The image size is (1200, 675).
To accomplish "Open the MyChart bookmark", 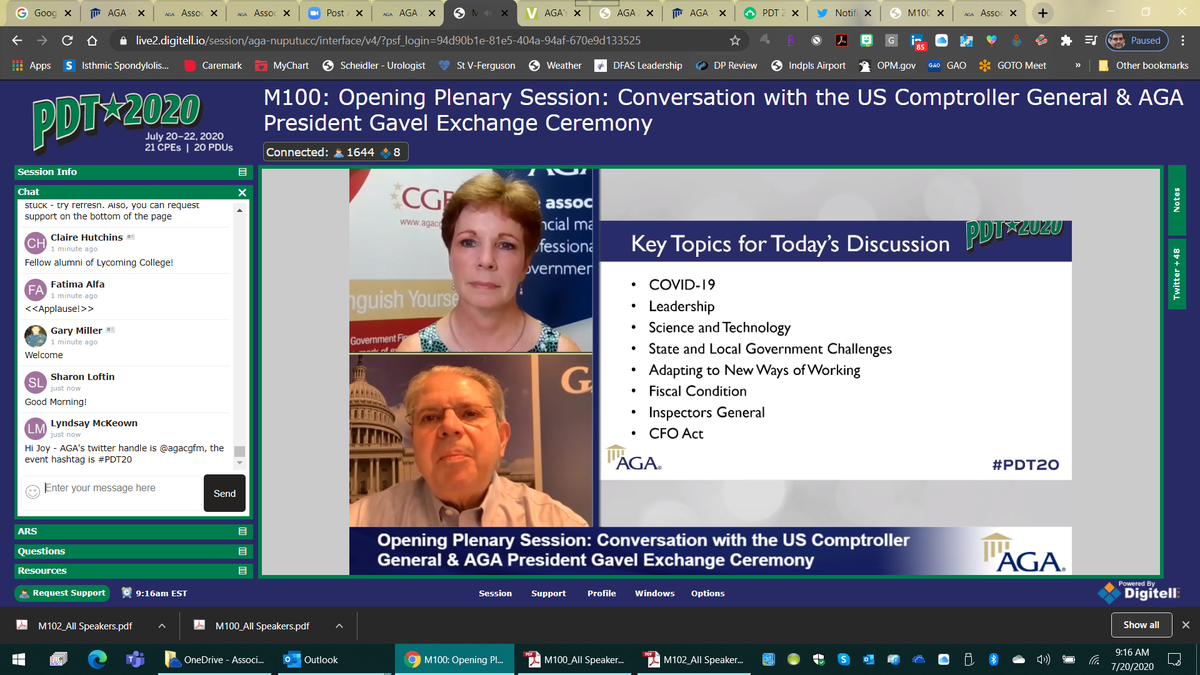I will tap(283, 65).
